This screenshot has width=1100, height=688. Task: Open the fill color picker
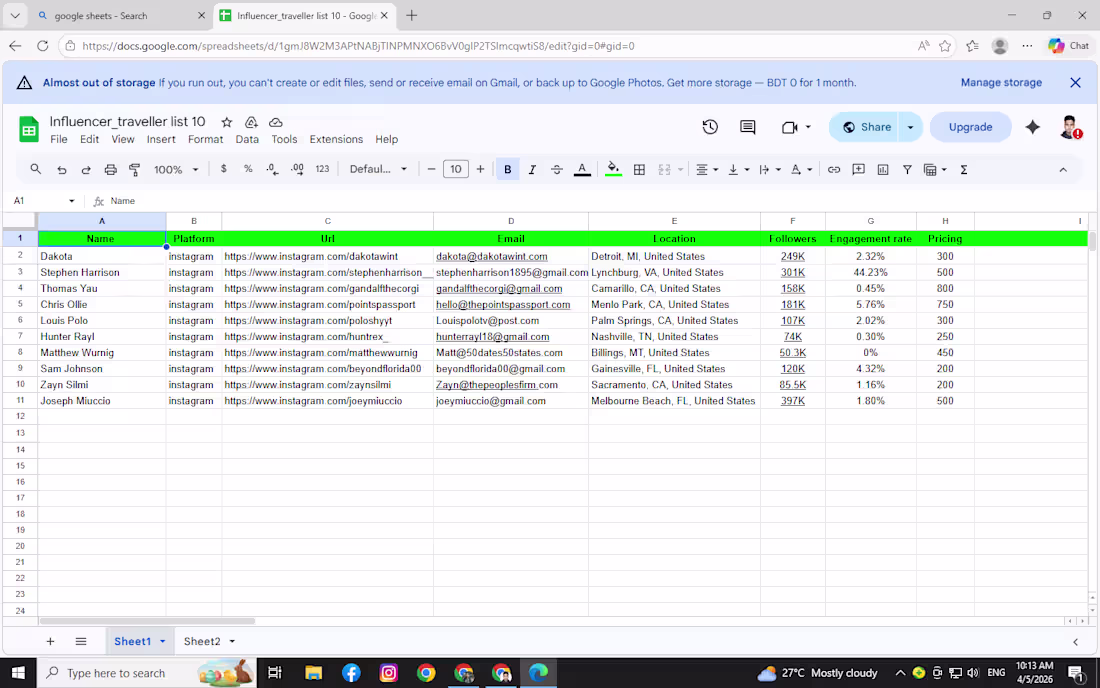coord(613,169)
